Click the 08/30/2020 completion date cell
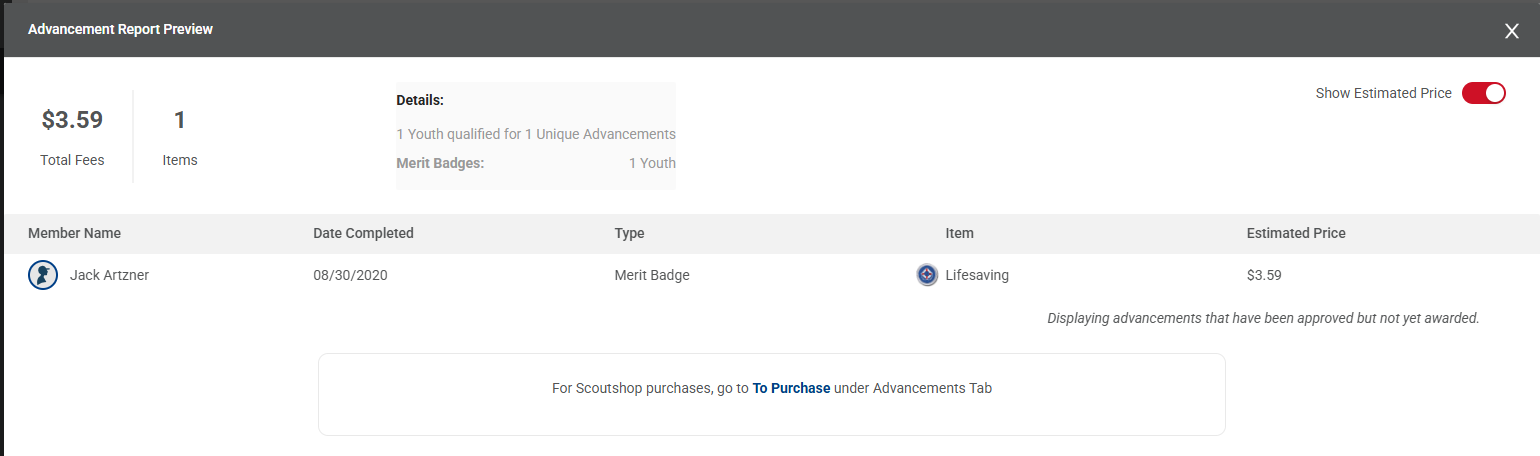 pyautogui.click(x=350, y=275)
